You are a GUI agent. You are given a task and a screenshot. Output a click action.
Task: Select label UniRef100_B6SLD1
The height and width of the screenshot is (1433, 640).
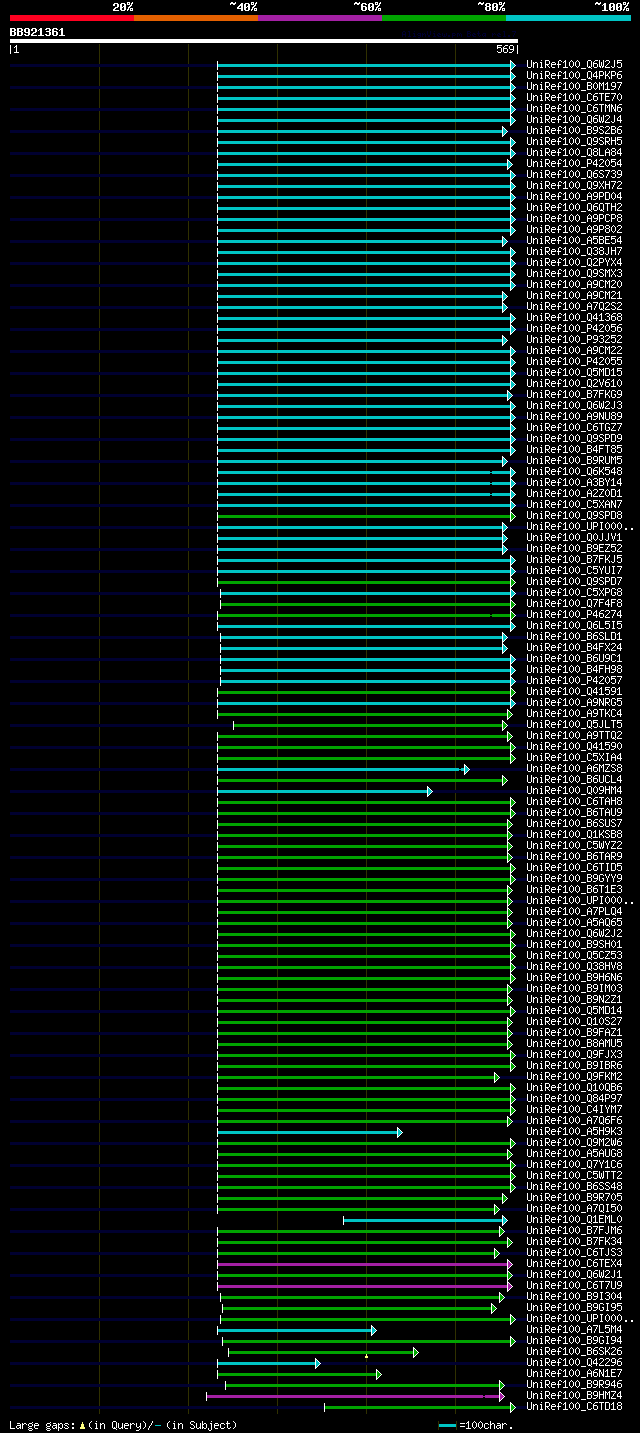pyautogui.click(x=574, y=636)
